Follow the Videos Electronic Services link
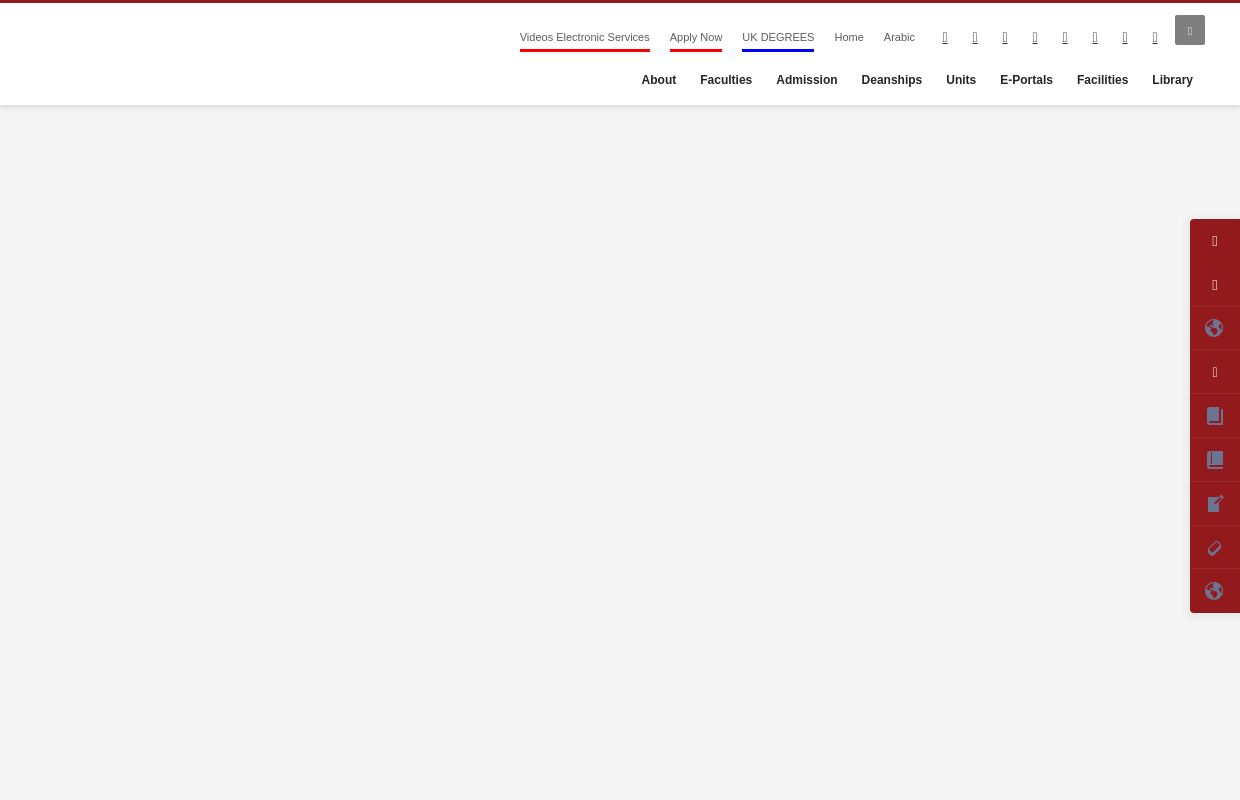1240x800 pixels. click(584, 37)
